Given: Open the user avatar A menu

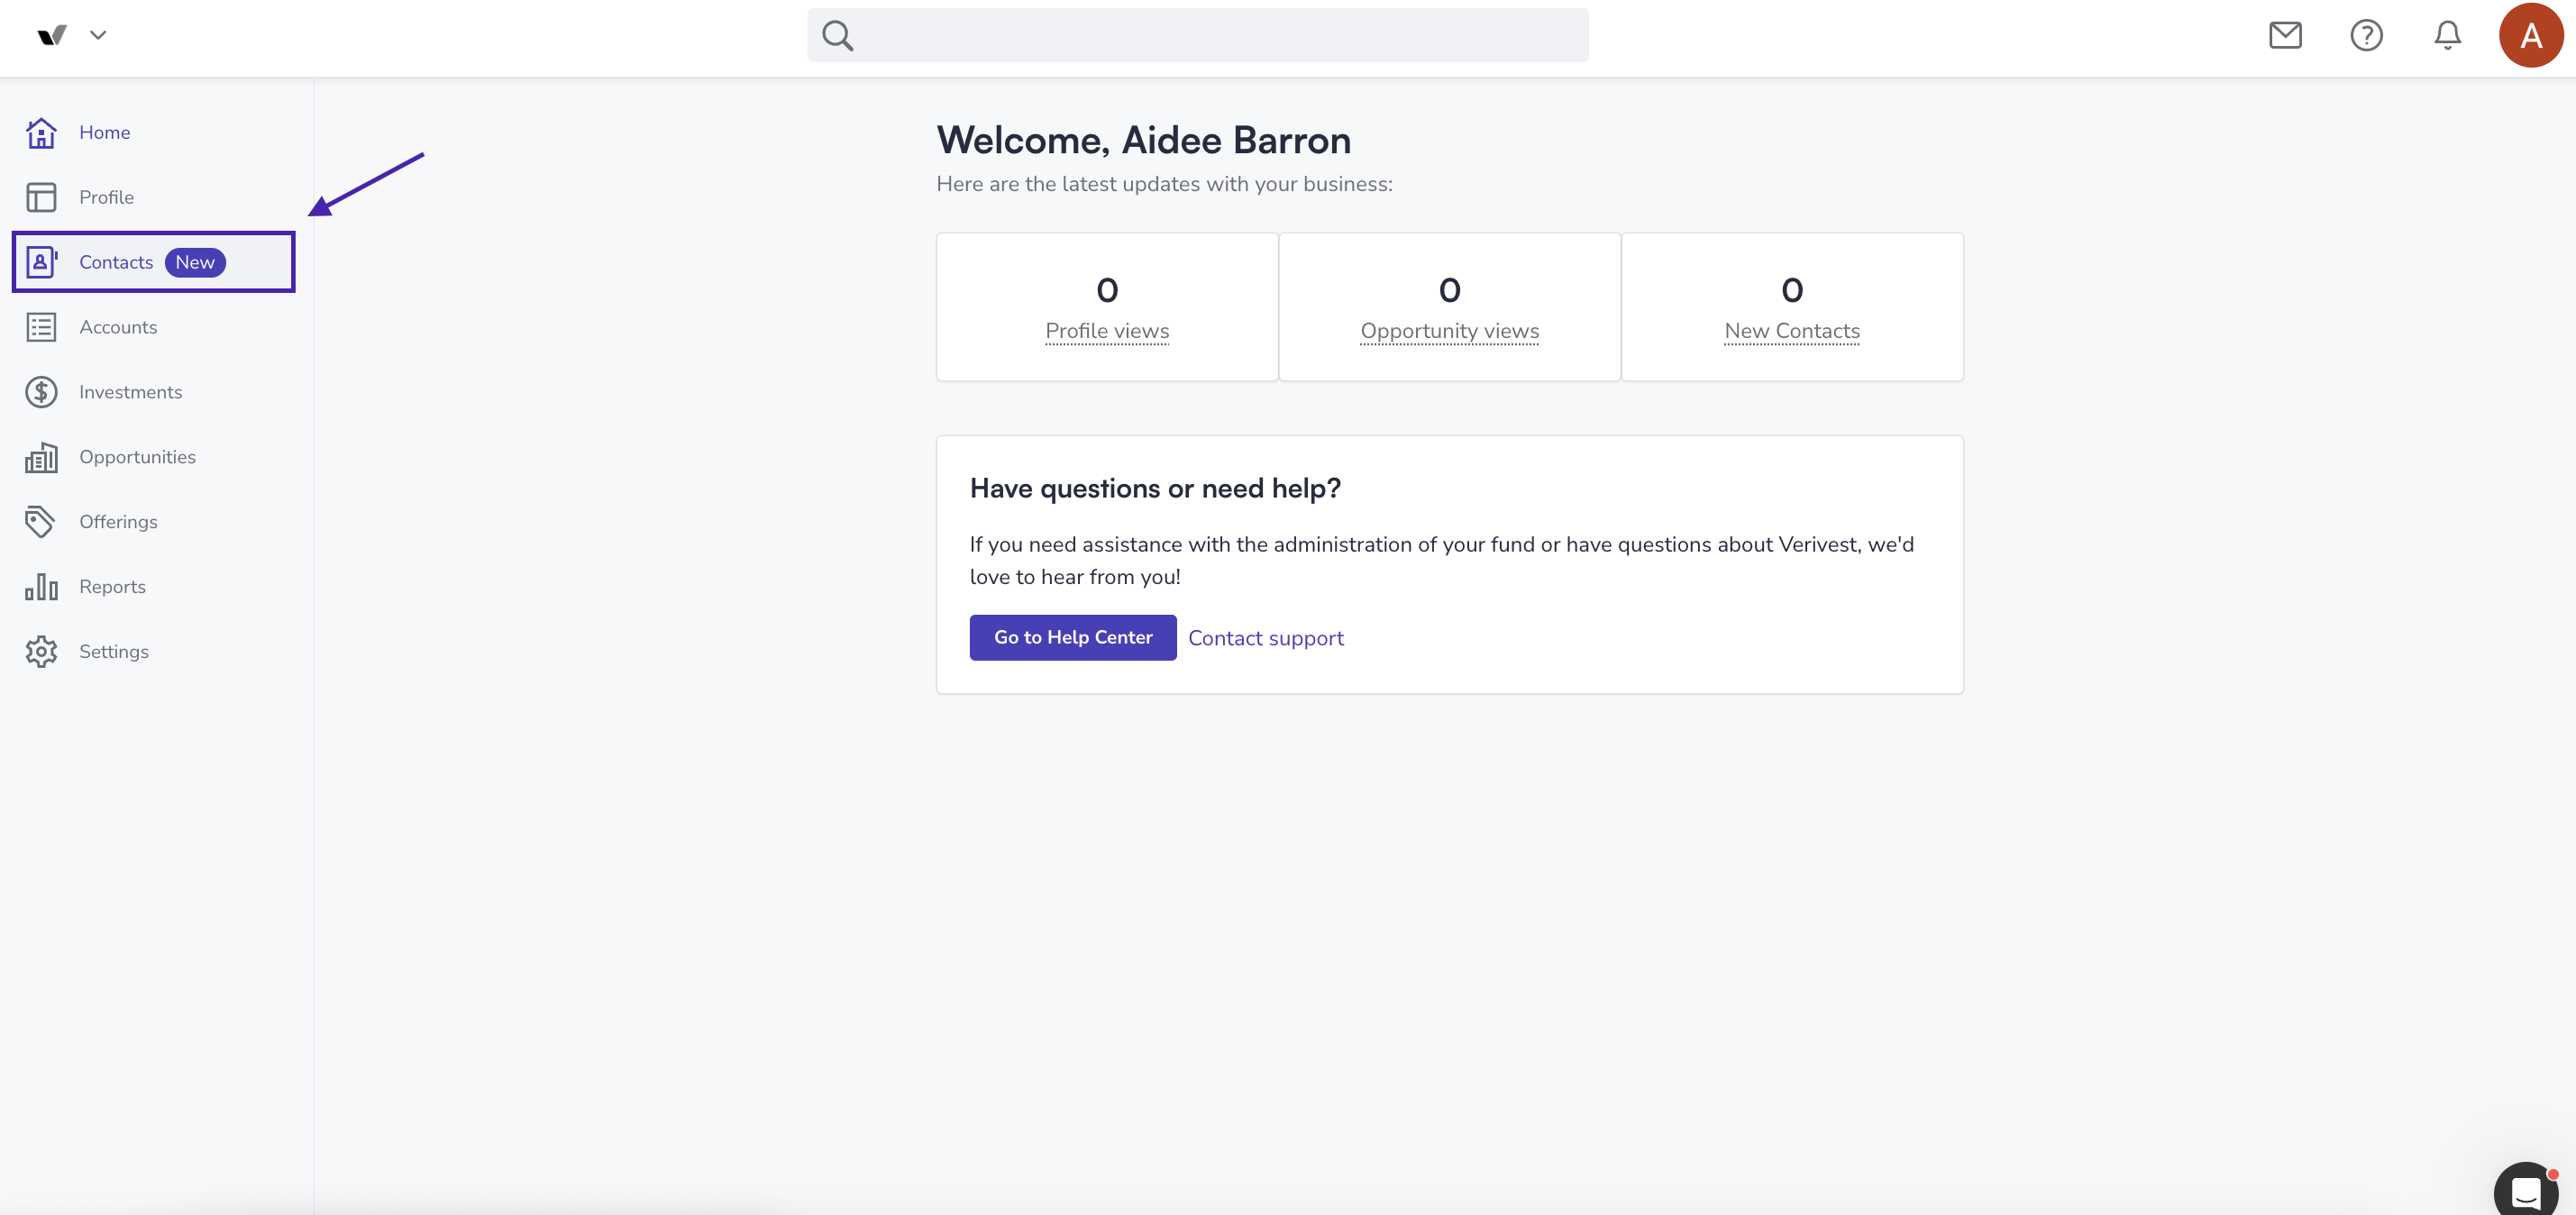Looking at the screenshot, I should (x=2530, y=36).
